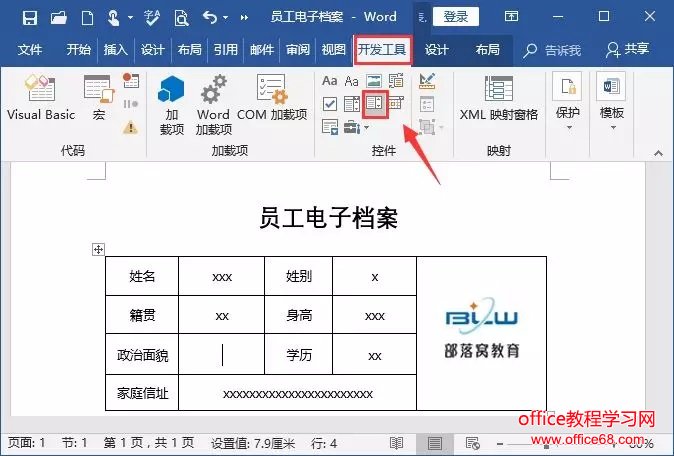Insert building block gallery content control
This screenshot has height=456, width=674.
[x=396, y=80]
